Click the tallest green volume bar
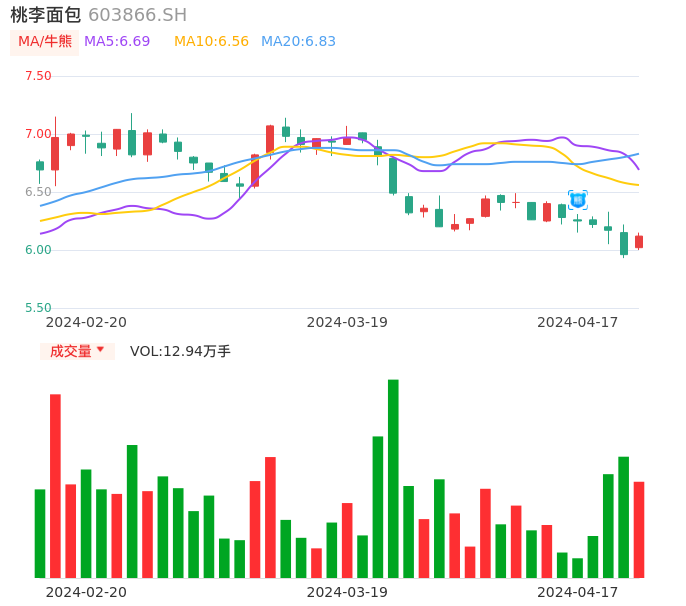686x606 pixels. pos(393,478)
